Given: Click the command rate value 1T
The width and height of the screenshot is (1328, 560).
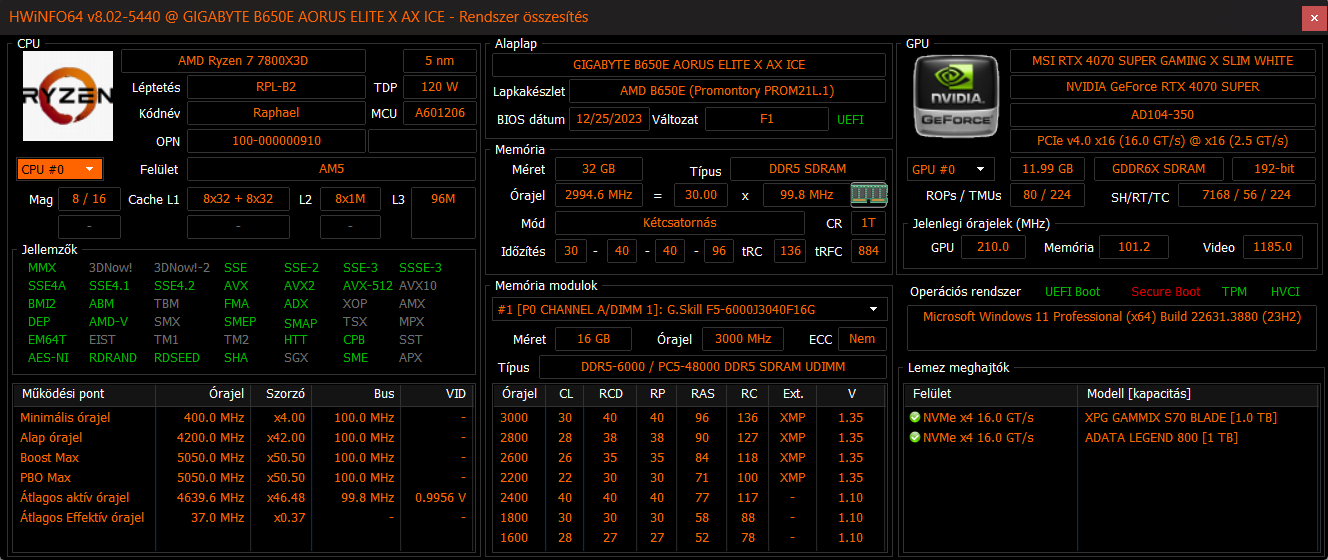Looking at the screenshot, I should click(x=868, y=222).
